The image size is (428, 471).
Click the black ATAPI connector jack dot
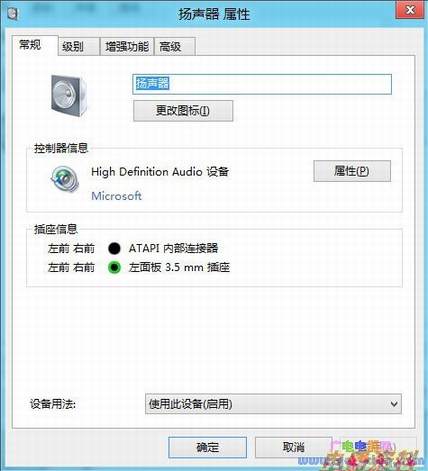[x=114, y=248]
